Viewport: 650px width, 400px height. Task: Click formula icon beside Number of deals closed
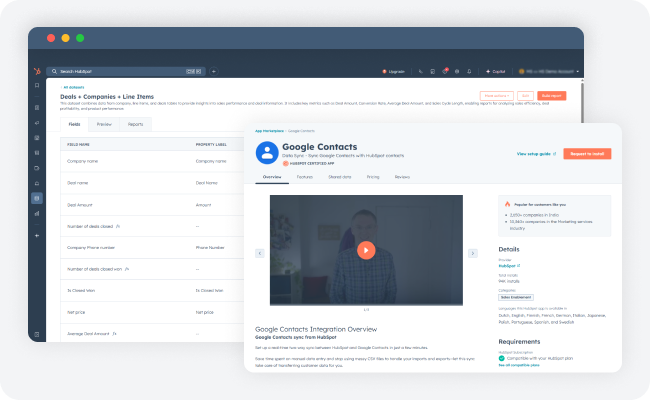[118, 226]
